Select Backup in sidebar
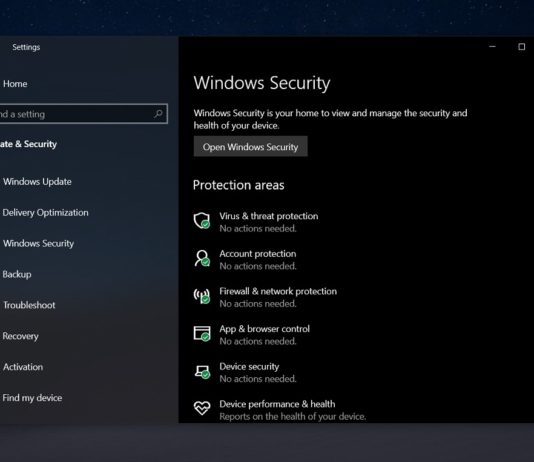 17,274
